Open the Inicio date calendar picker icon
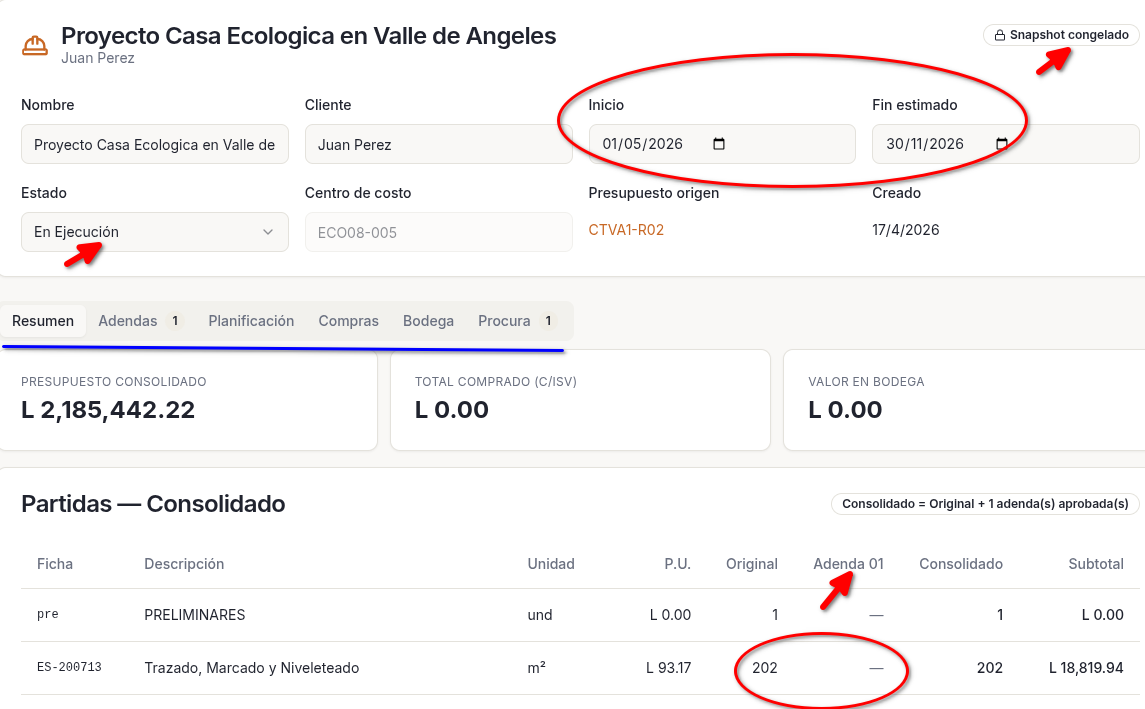The image size is (1145, 709). pos(718,144)
